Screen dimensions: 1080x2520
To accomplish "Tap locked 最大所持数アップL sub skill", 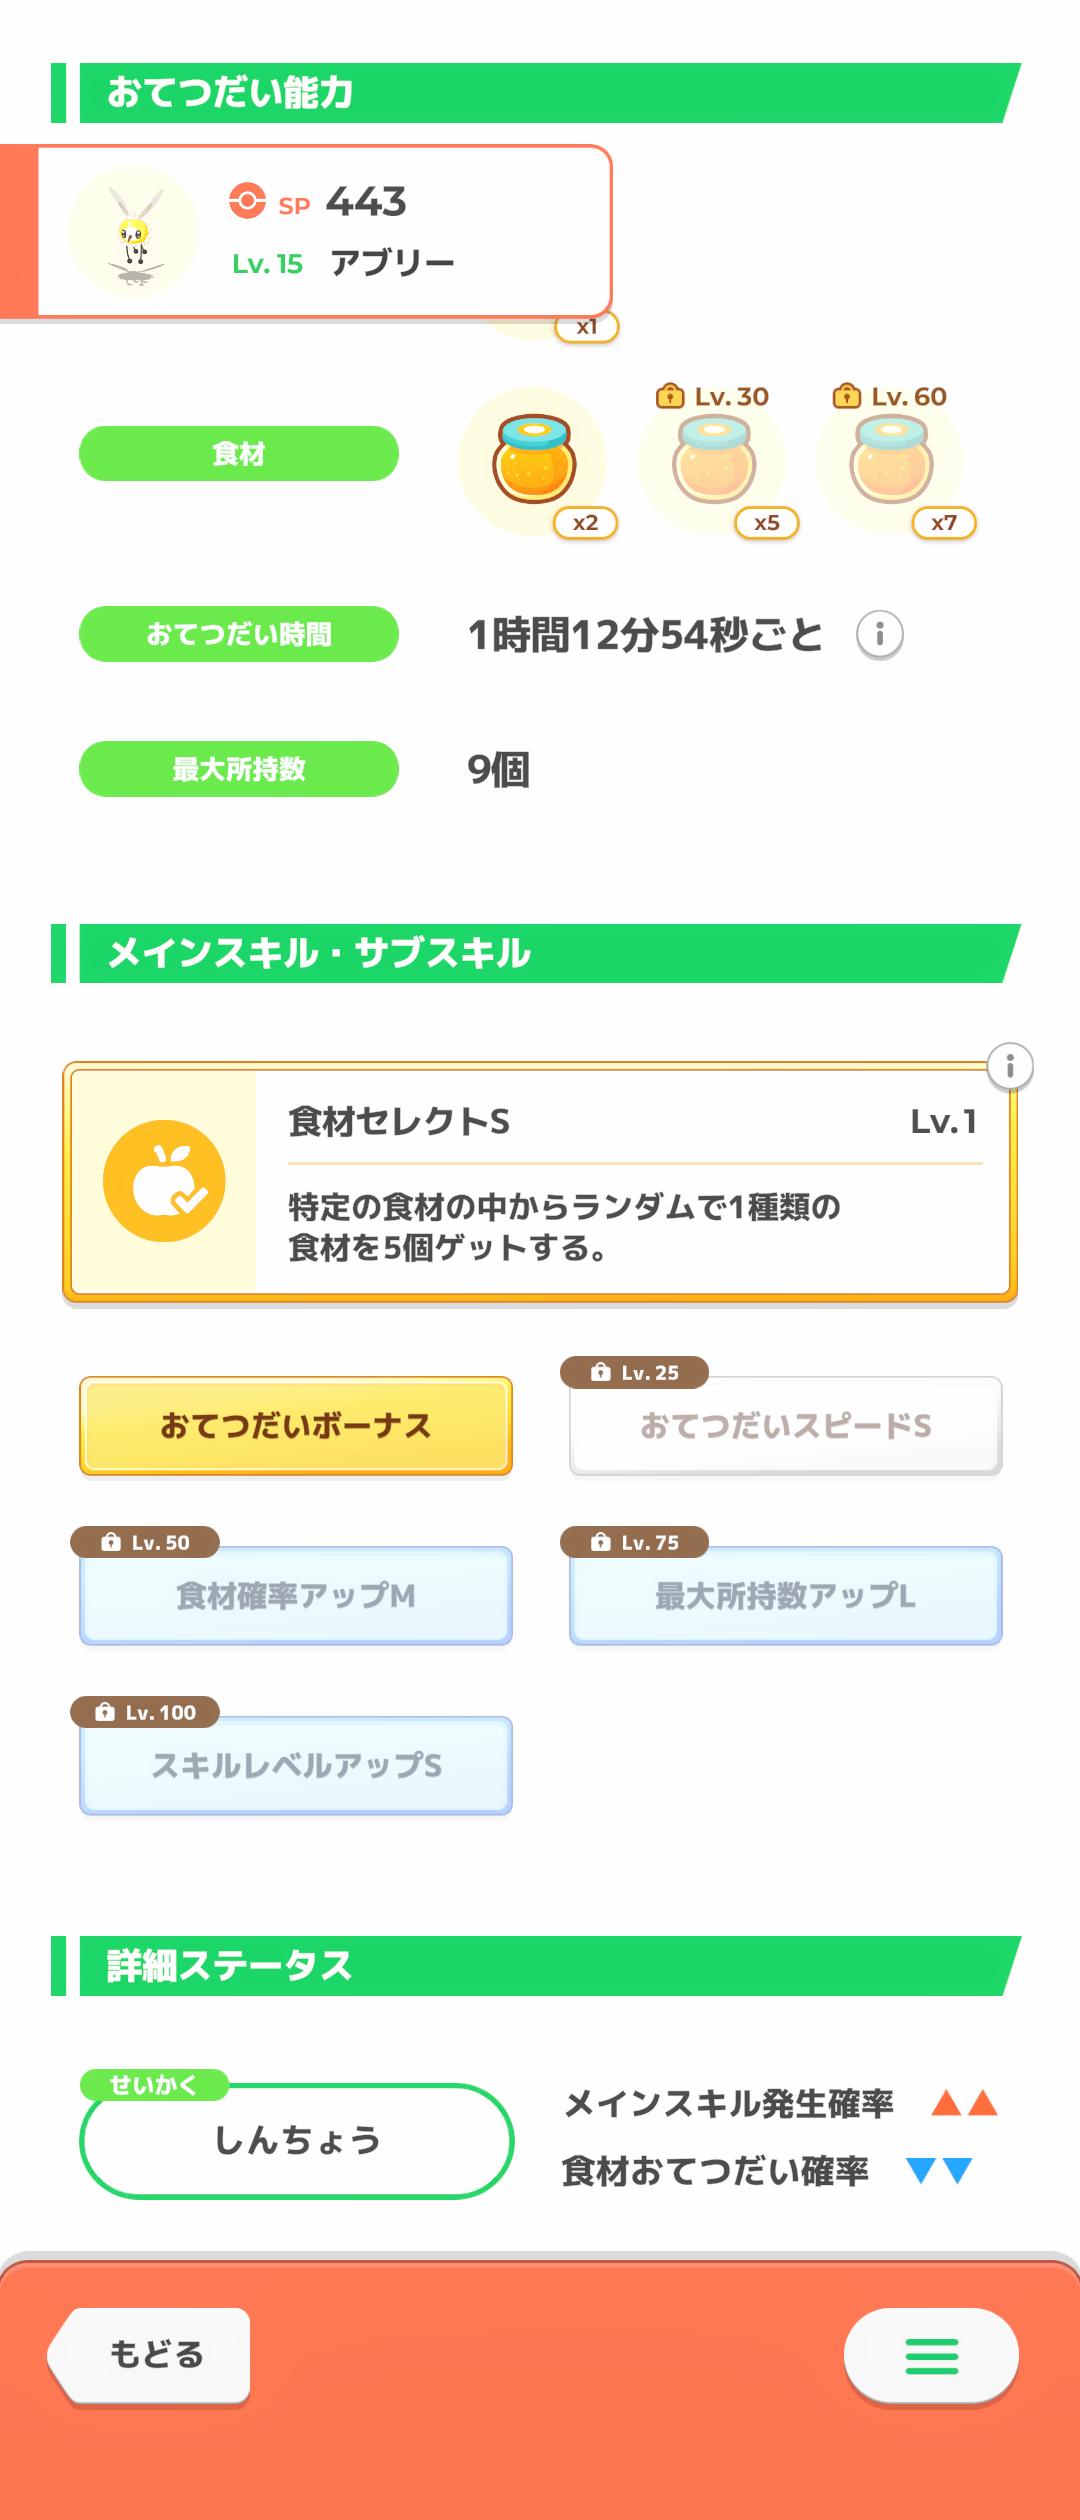I will 785,1596.
